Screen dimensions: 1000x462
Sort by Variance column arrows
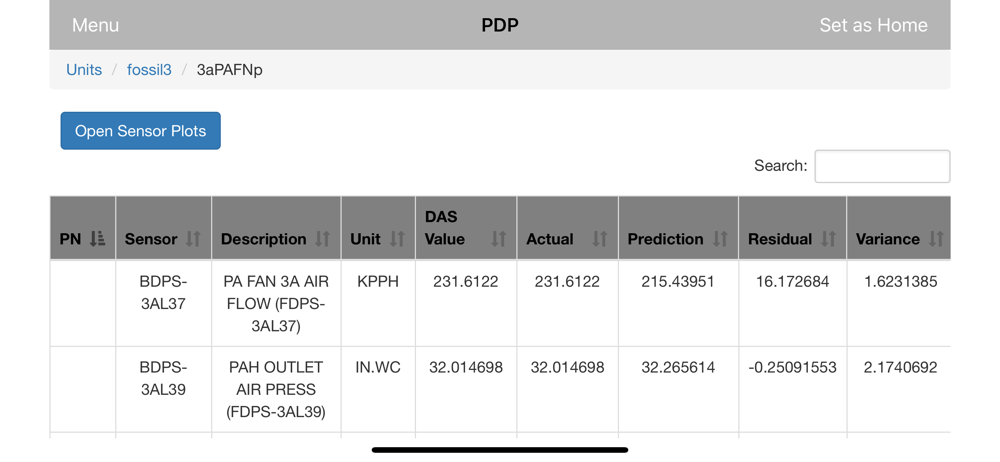(x=936, y=239)
